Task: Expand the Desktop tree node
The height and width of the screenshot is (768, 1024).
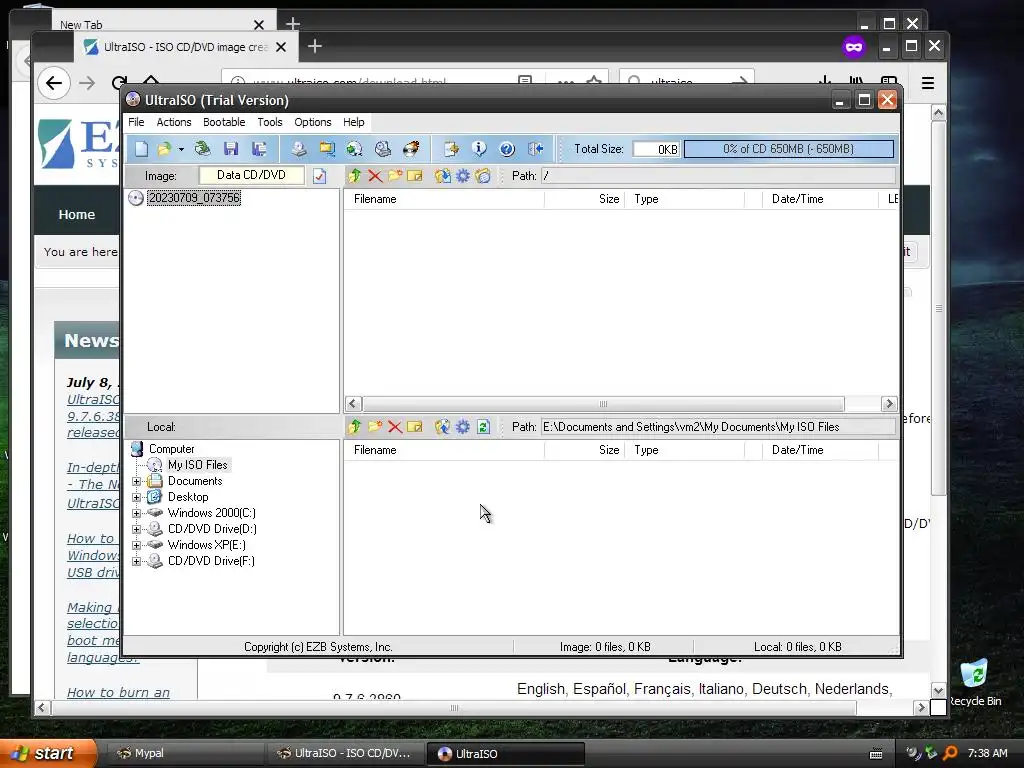Action: coord(136,498)
